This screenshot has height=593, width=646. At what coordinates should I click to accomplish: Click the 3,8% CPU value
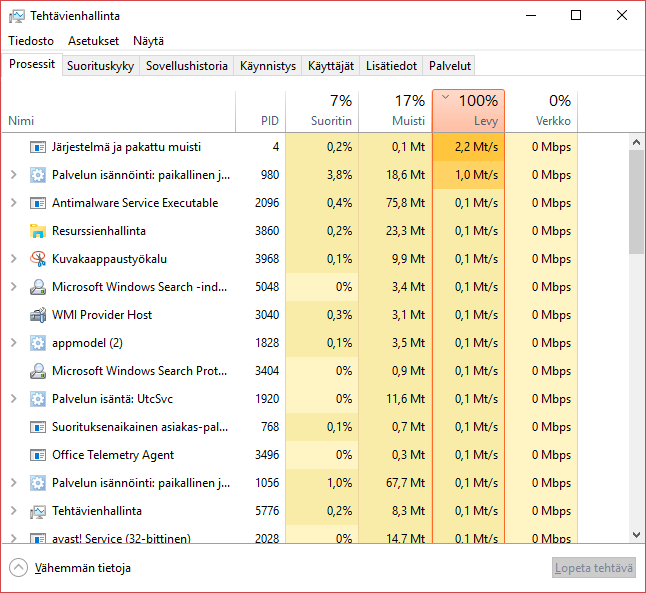(339, 175)
